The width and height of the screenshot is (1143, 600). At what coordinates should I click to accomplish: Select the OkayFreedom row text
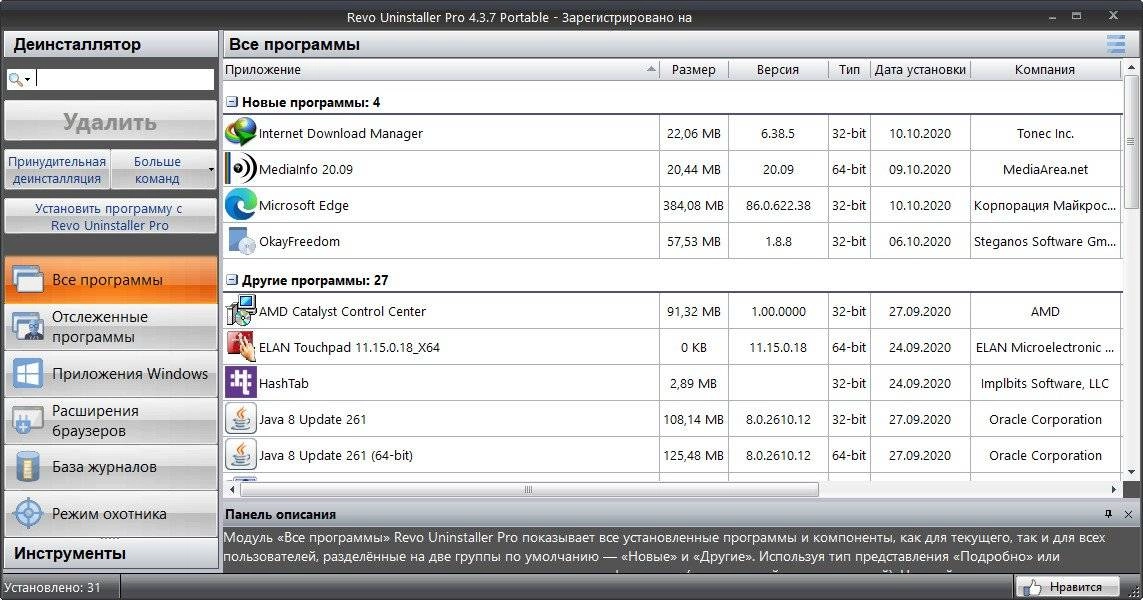pyautogui.click(x=299, y=241)
